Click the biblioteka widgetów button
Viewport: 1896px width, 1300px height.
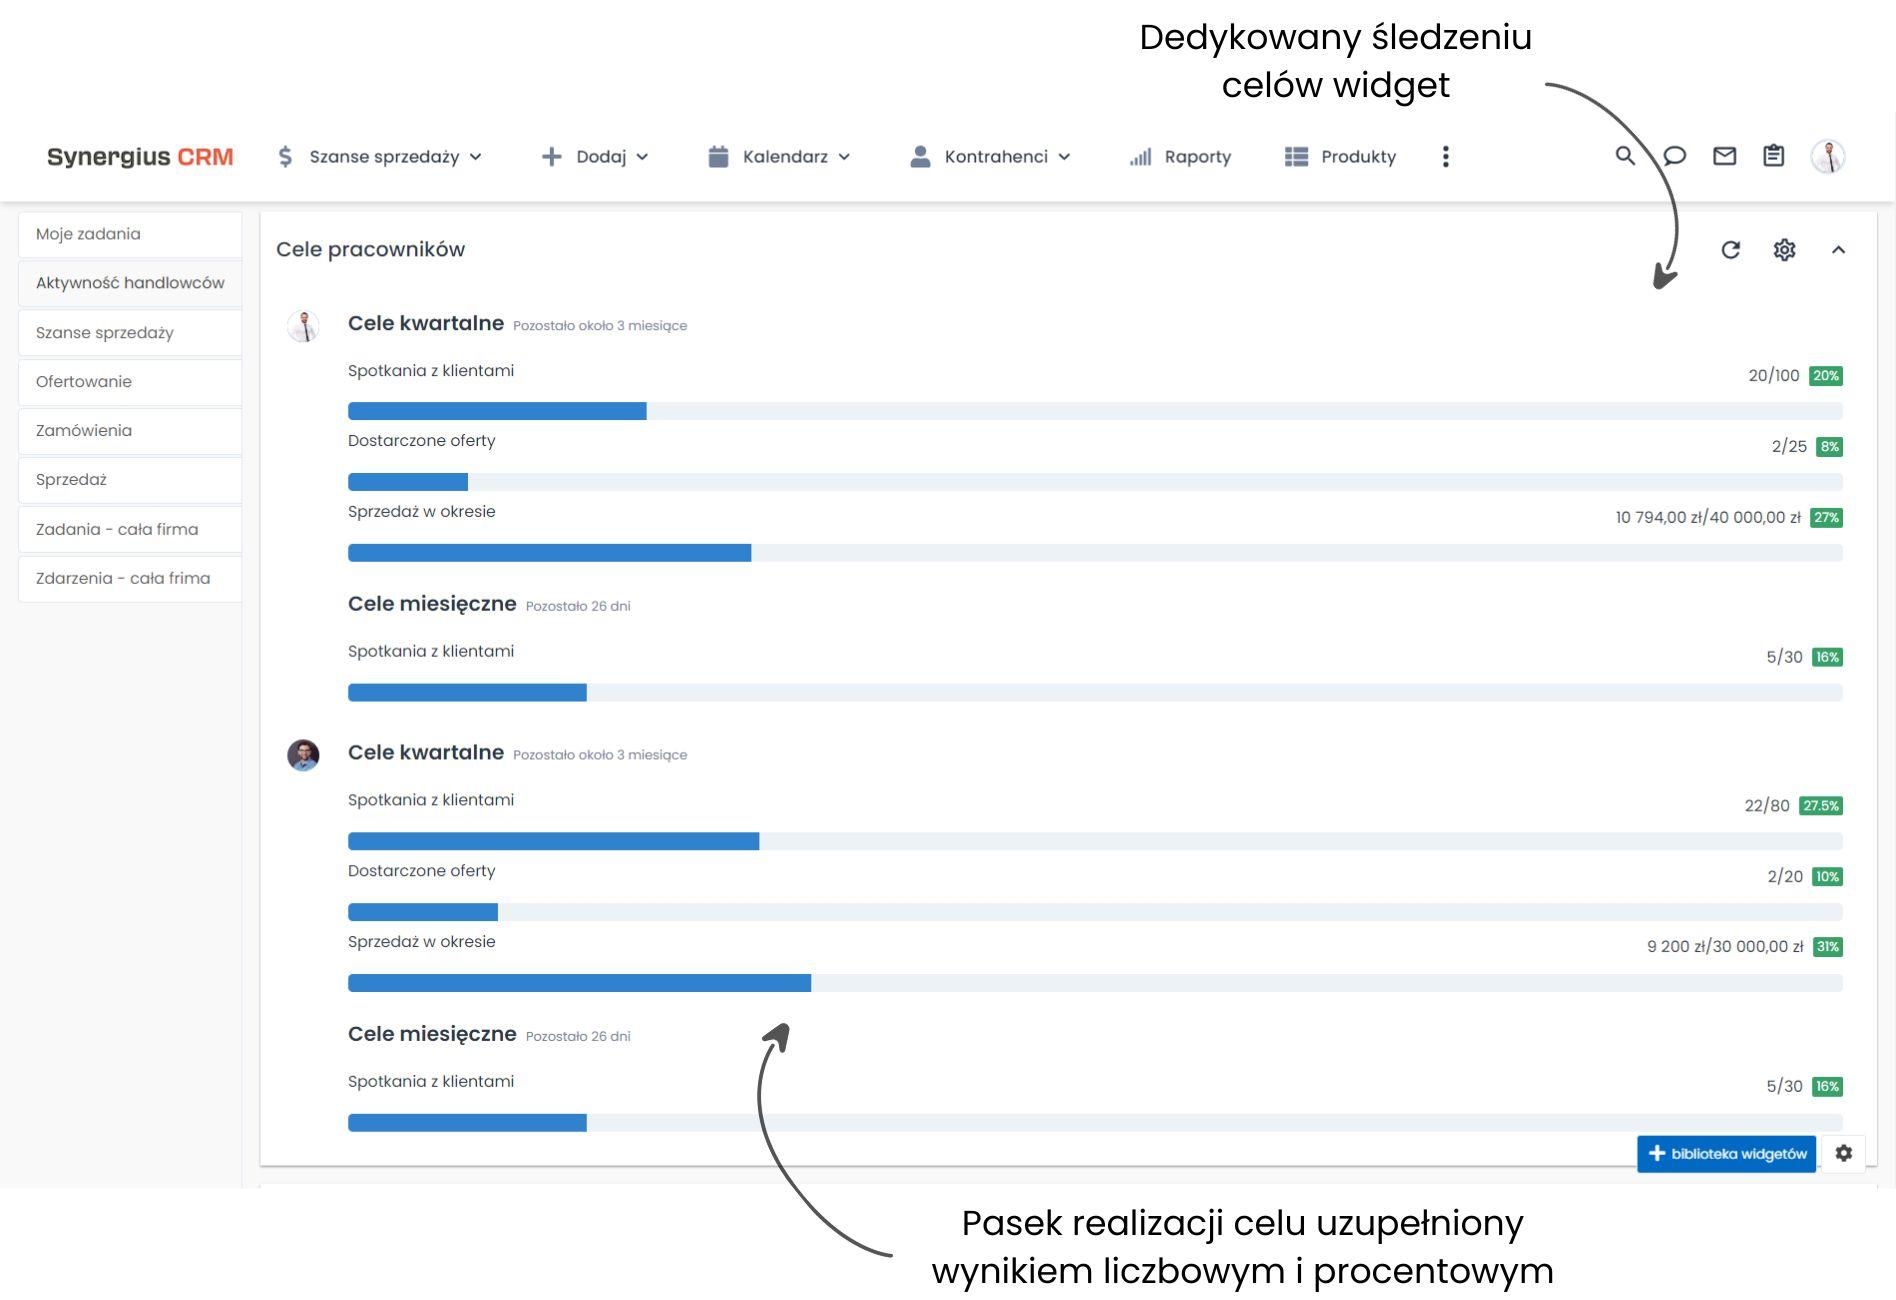(x=1726, y=1153)
